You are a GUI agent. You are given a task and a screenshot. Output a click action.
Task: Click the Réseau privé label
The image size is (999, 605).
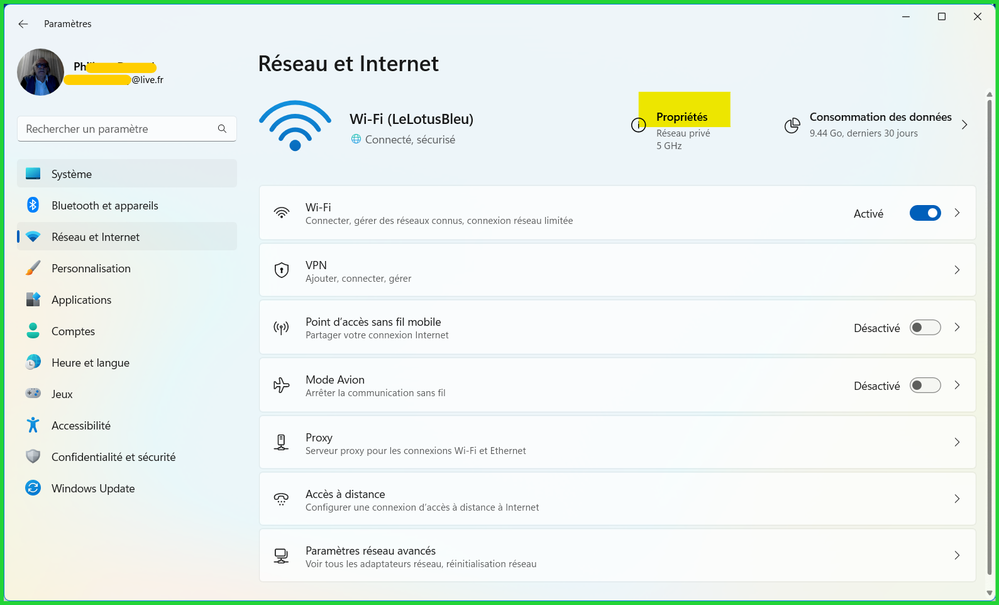click(683, 134)
